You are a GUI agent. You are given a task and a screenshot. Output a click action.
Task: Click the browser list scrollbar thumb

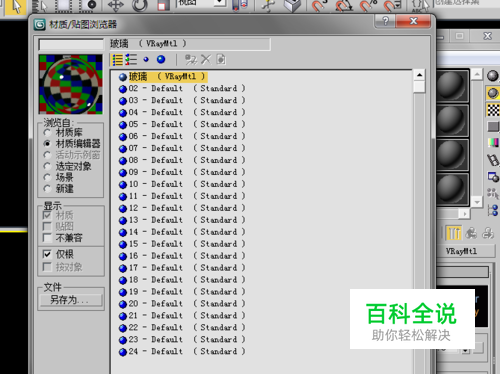[419, 87]
